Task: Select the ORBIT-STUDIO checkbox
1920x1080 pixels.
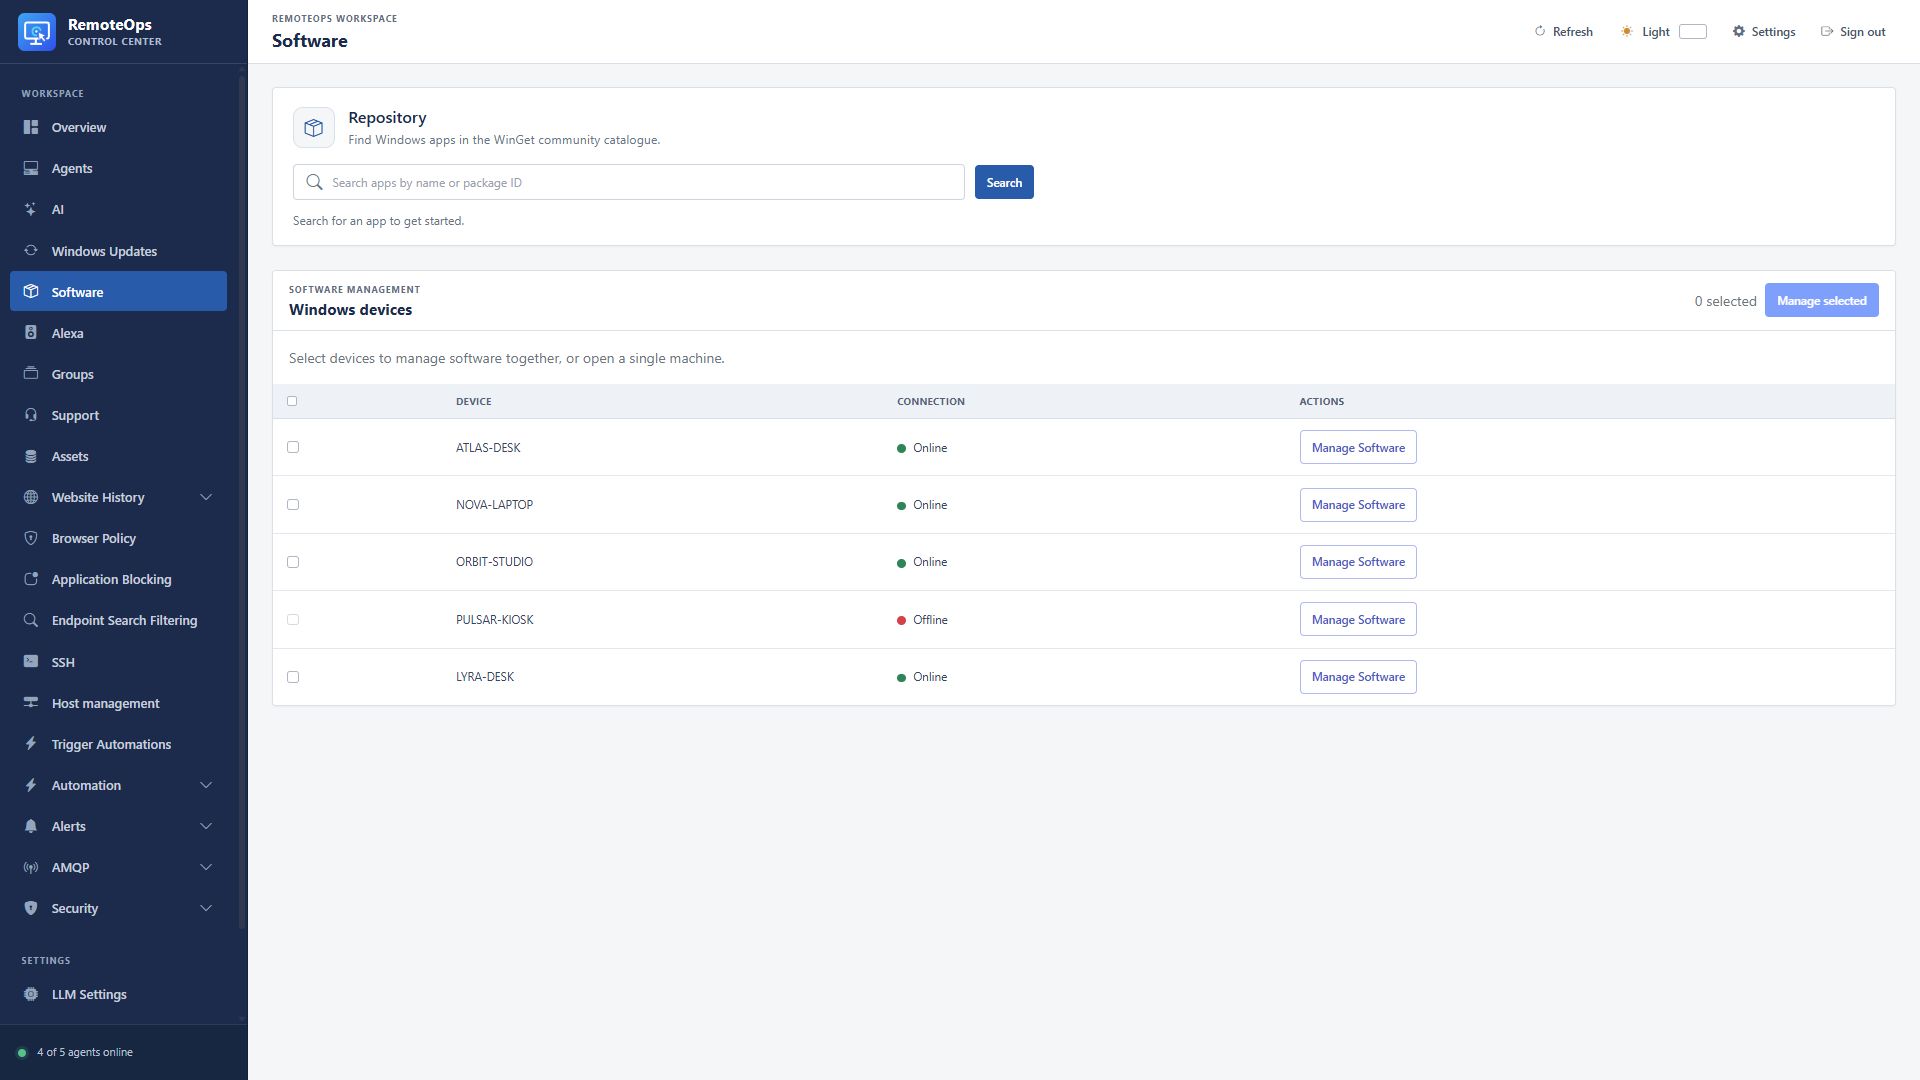Action: (x=293, y=562)
